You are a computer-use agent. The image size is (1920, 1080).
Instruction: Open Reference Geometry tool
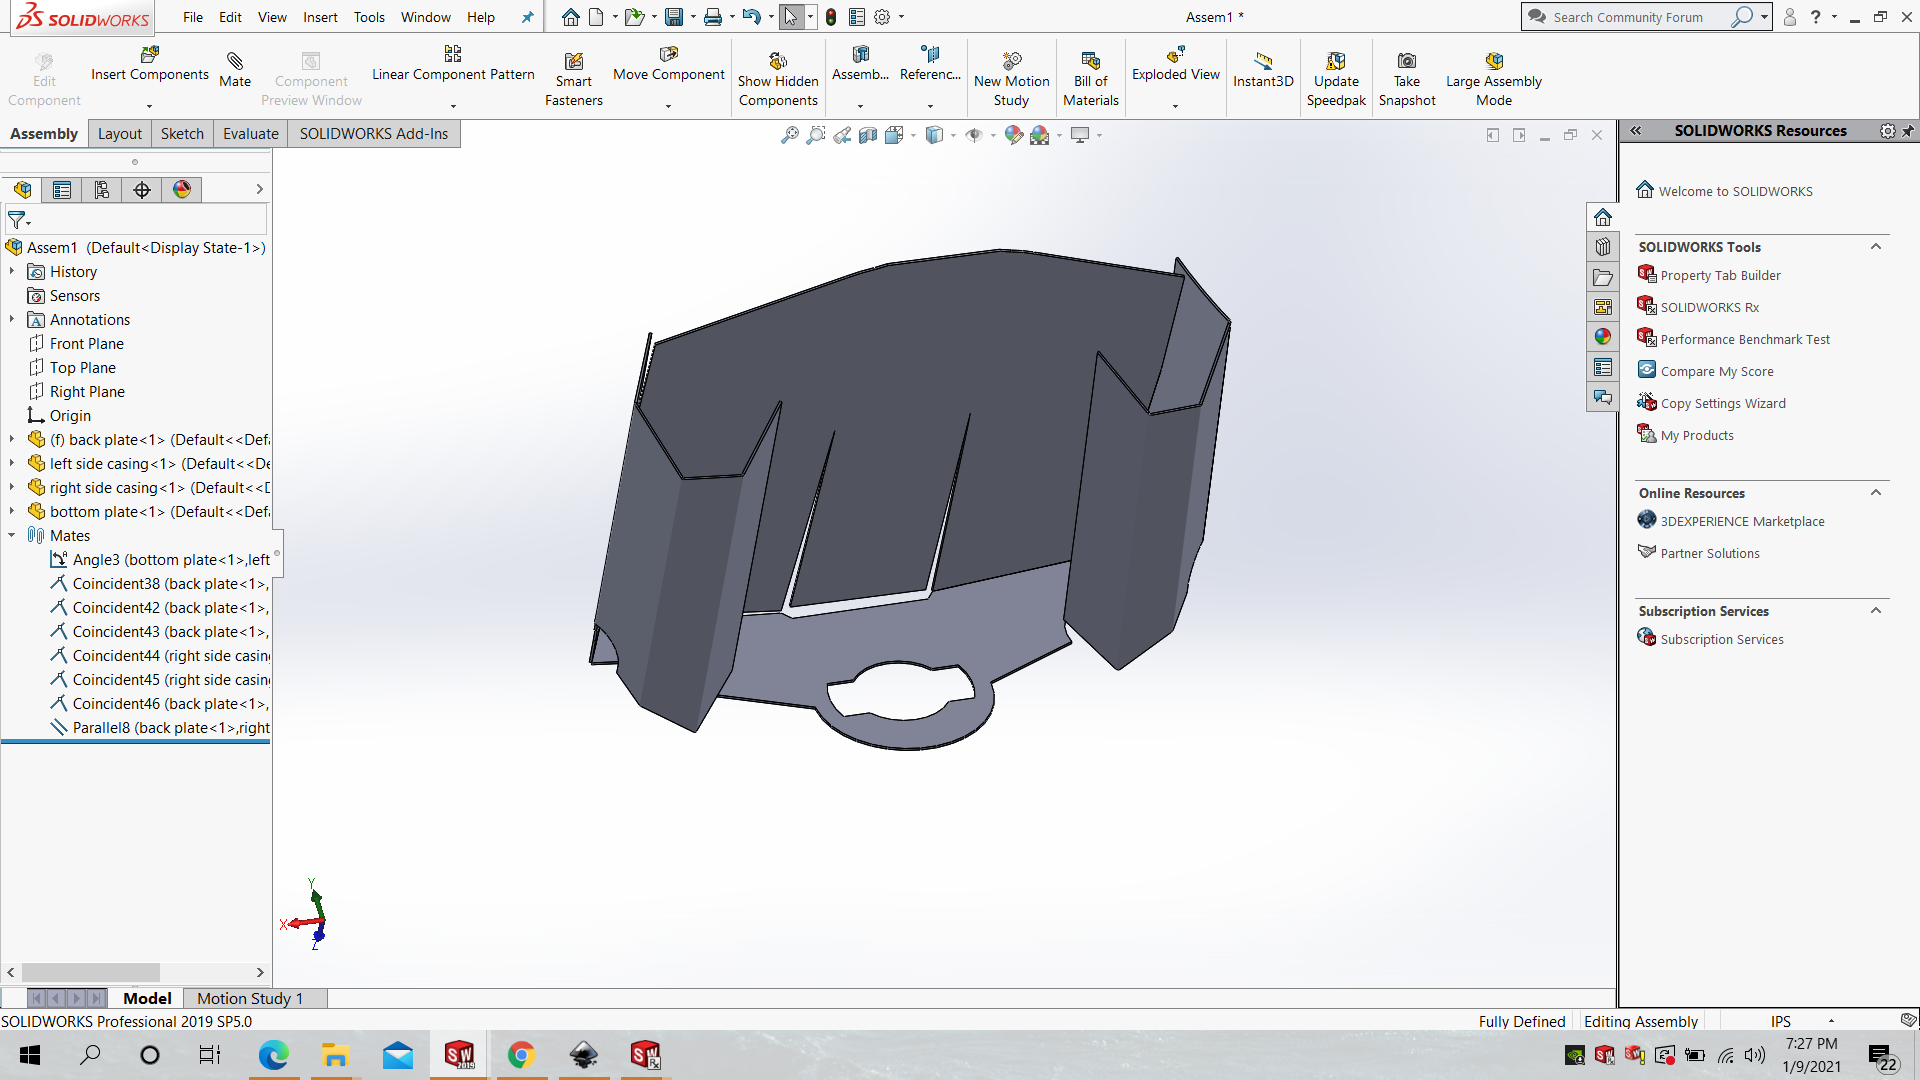coord(930,64)
